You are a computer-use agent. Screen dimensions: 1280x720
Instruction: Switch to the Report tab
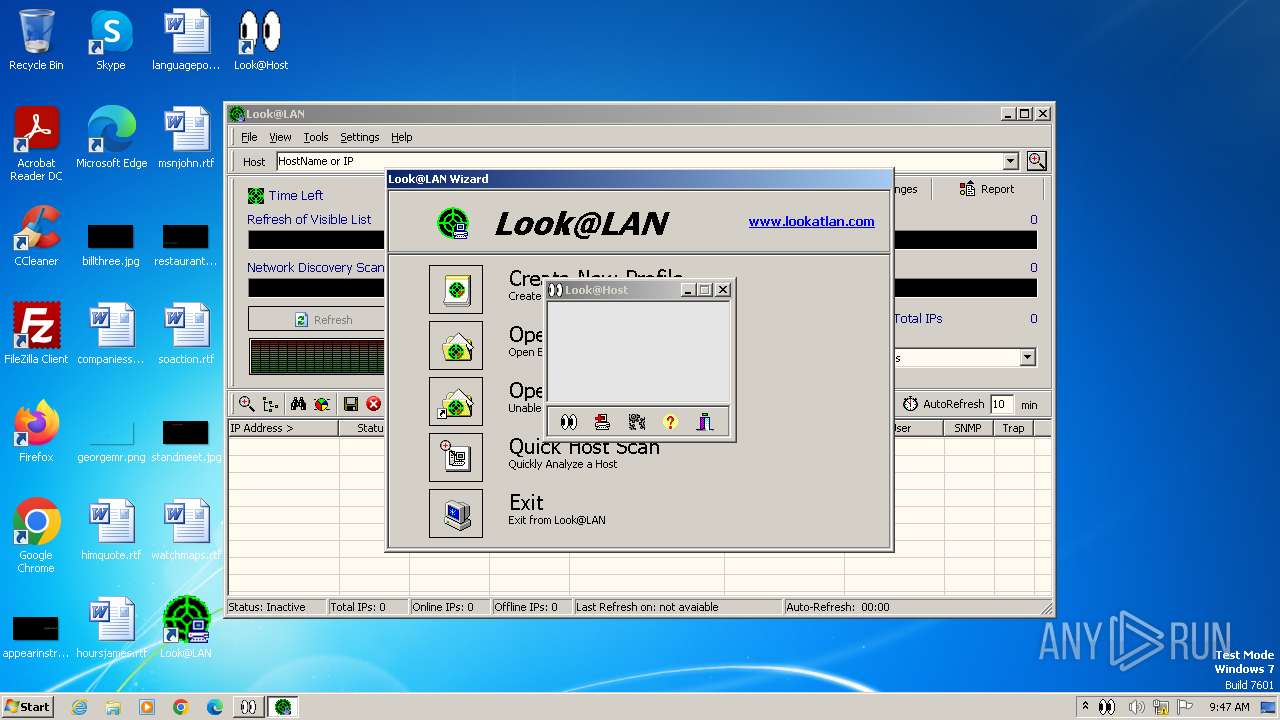pos(987,189)
